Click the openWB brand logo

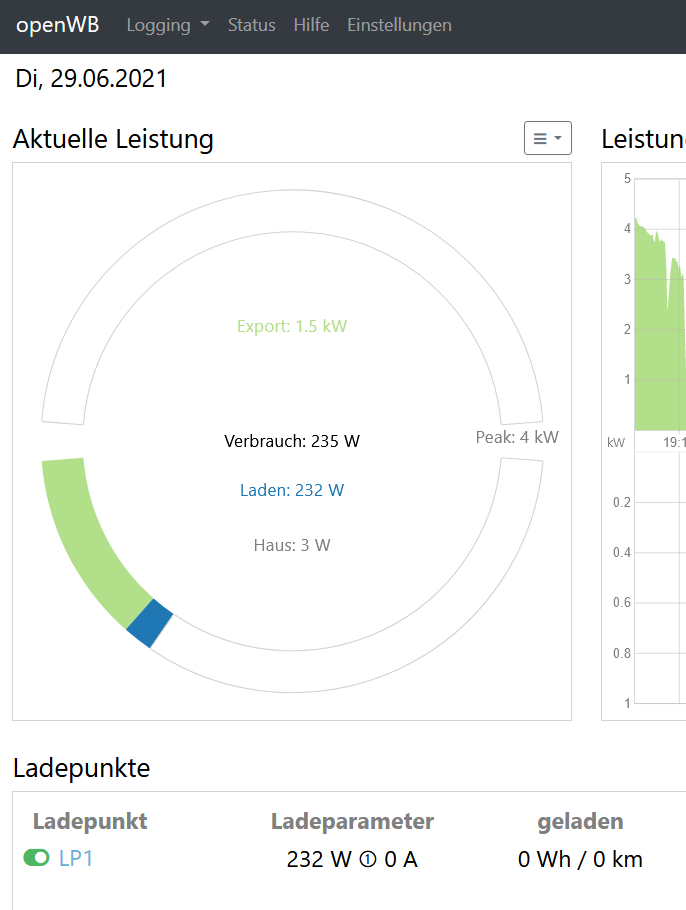coord(58,25)
